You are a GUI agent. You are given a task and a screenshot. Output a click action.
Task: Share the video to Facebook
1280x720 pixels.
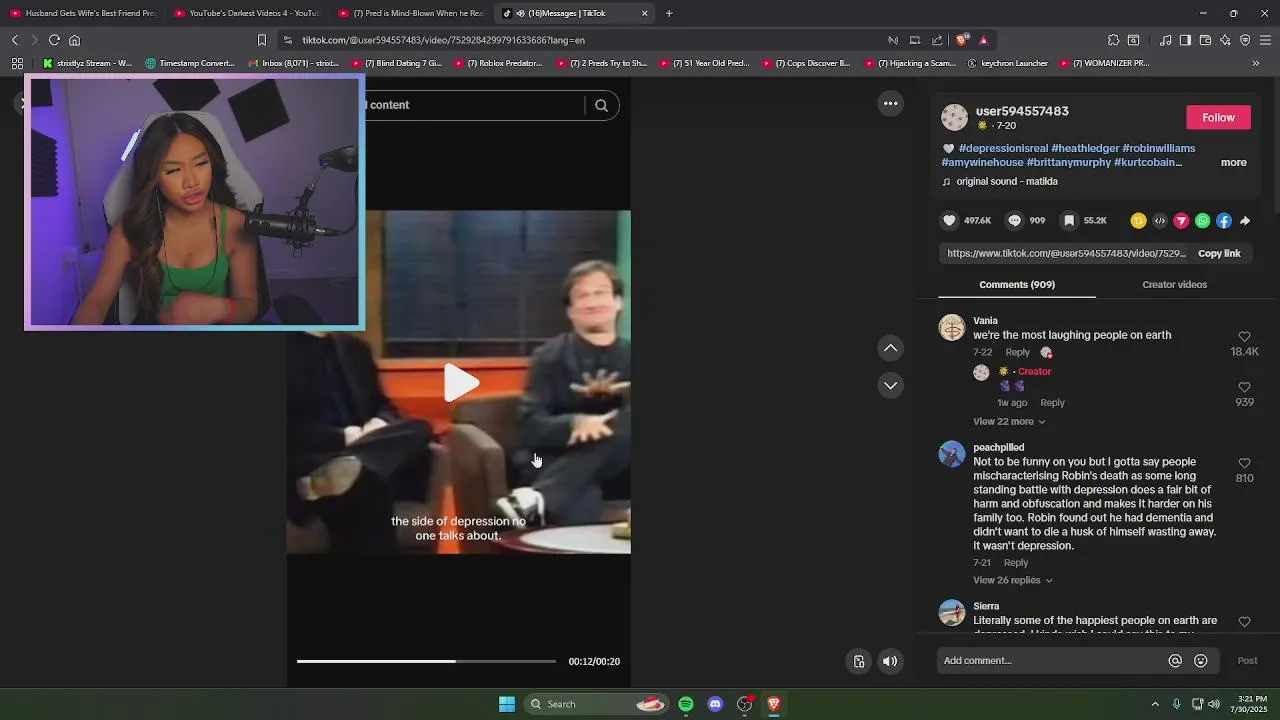pos(1224,221)
